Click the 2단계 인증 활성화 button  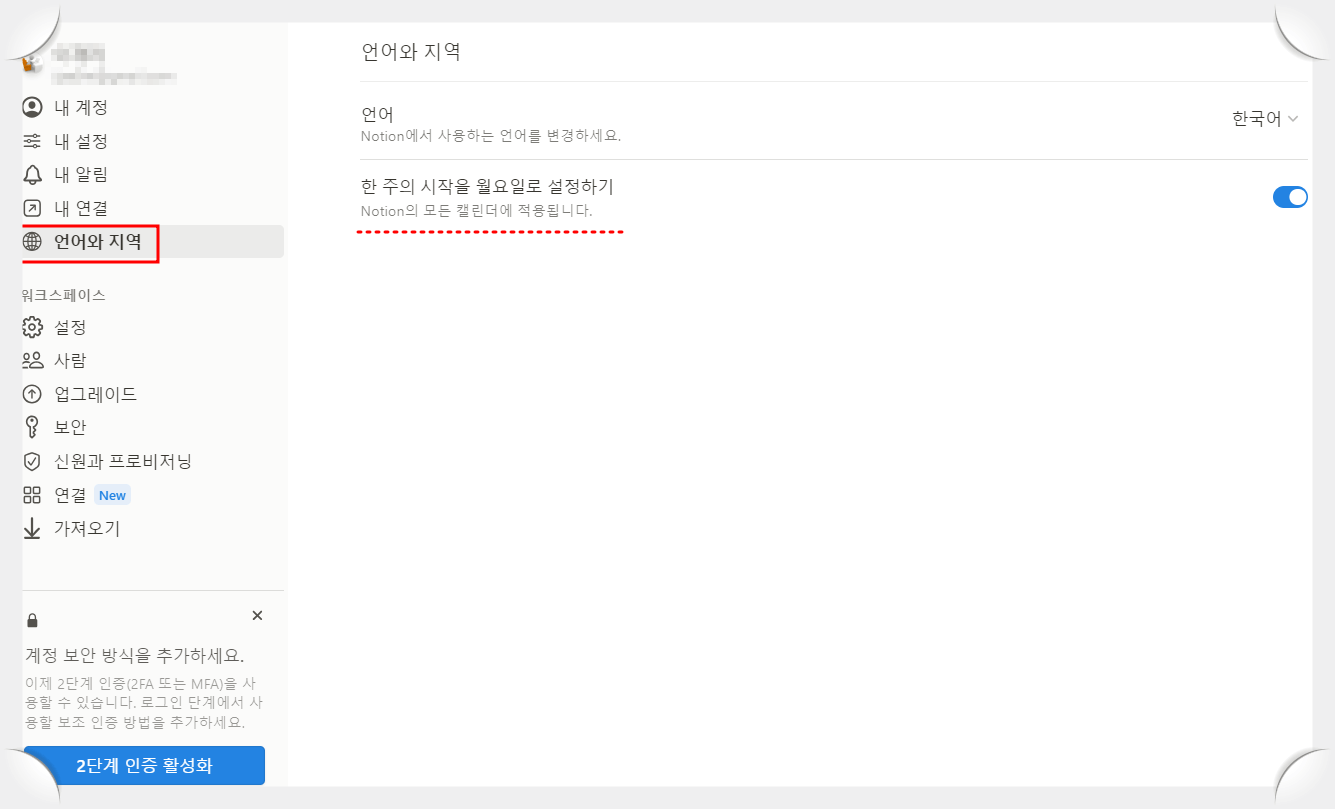tap(142, 765)
